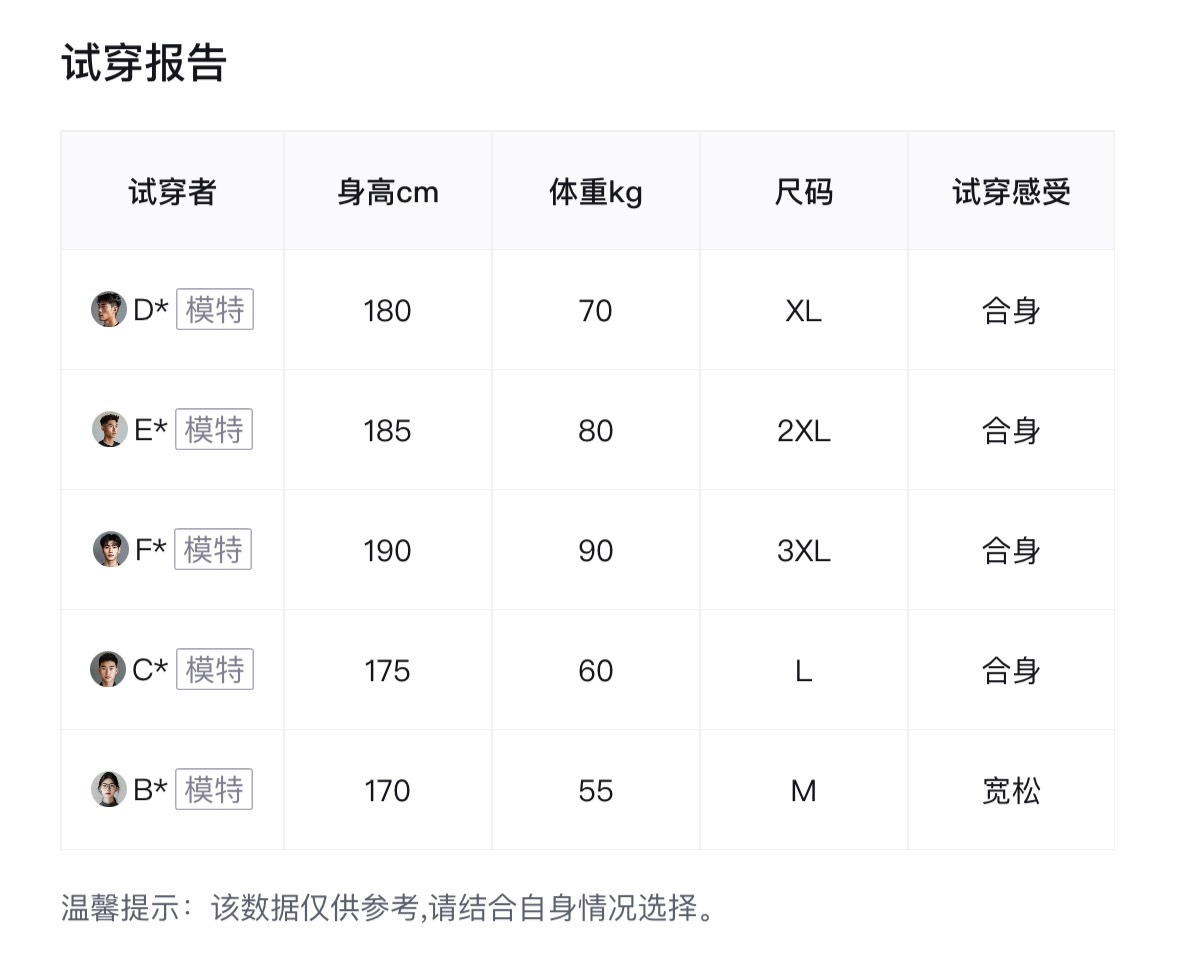
Task: Click the 试穿感受 column header
Action: [1011, 191]
